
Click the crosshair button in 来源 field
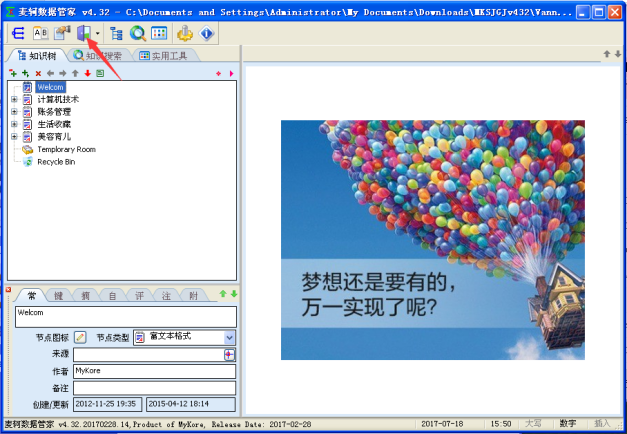click(x=229, y=354)
